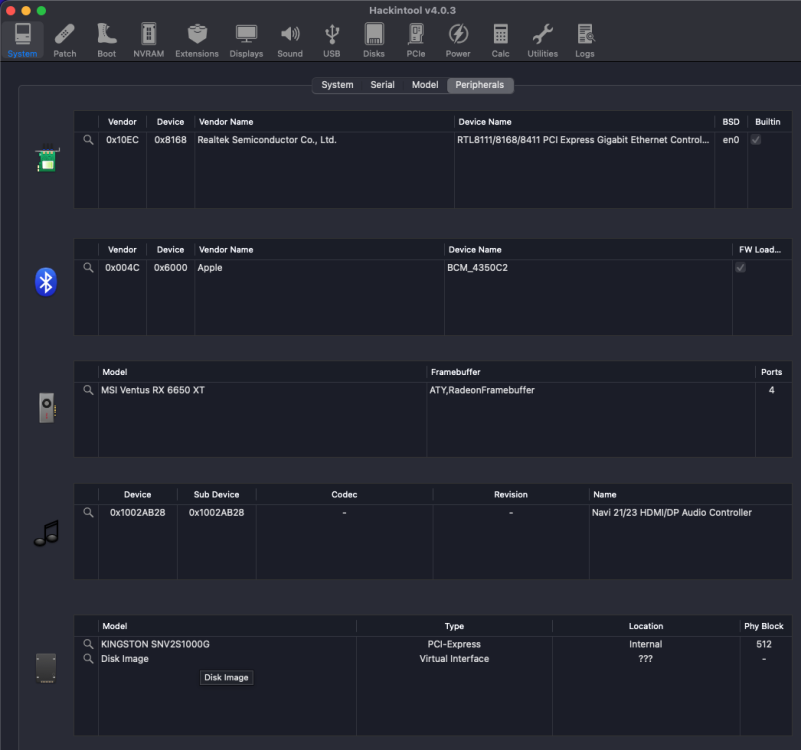Click magnifier icon for Navi audio controller row
This screenshot has height=750, width=801.
88,512
